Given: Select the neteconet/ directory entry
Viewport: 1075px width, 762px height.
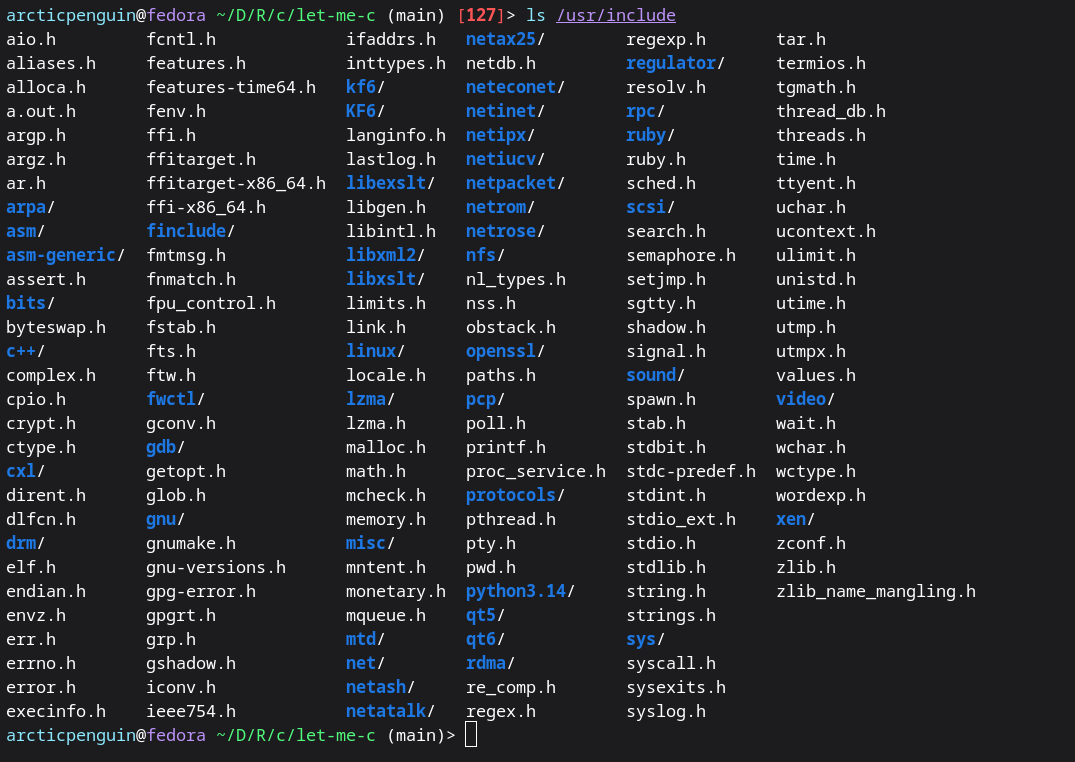Looking at the screenshot, I should point(515,87).
